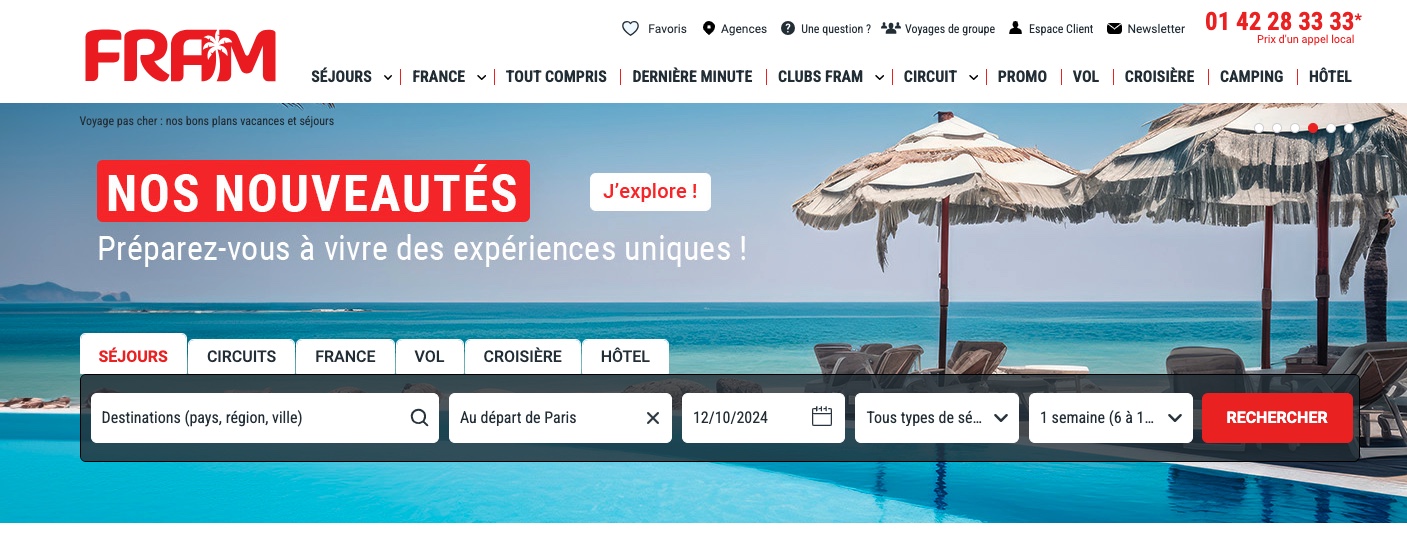Click the Agences location pin icon

click(x=709, y=28)
